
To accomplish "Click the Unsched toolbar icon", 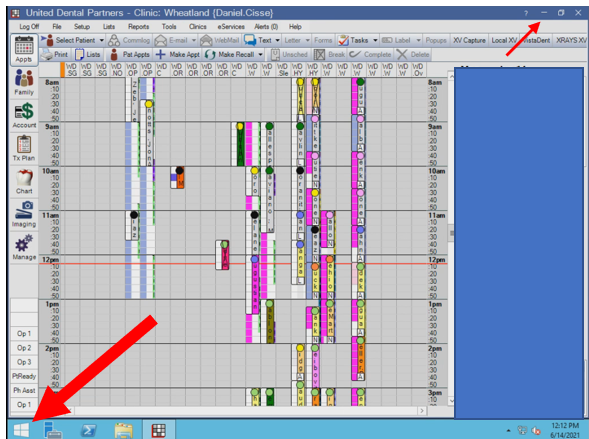I will click(275, 54).
